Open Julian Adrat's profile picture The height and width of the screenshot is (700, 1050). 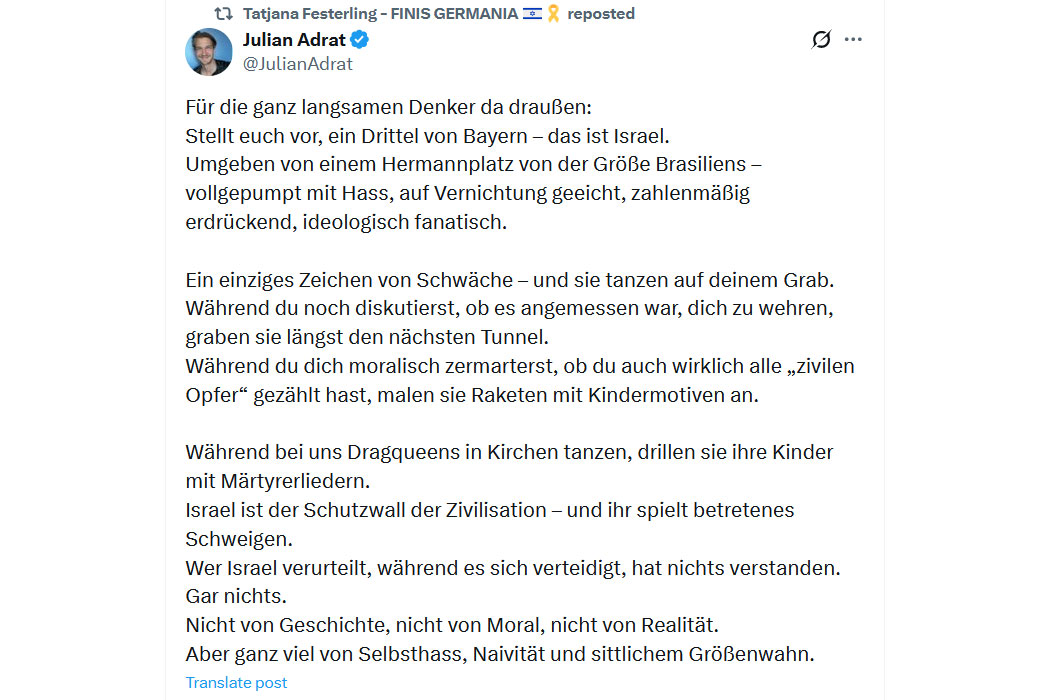[x=209, y=52]
